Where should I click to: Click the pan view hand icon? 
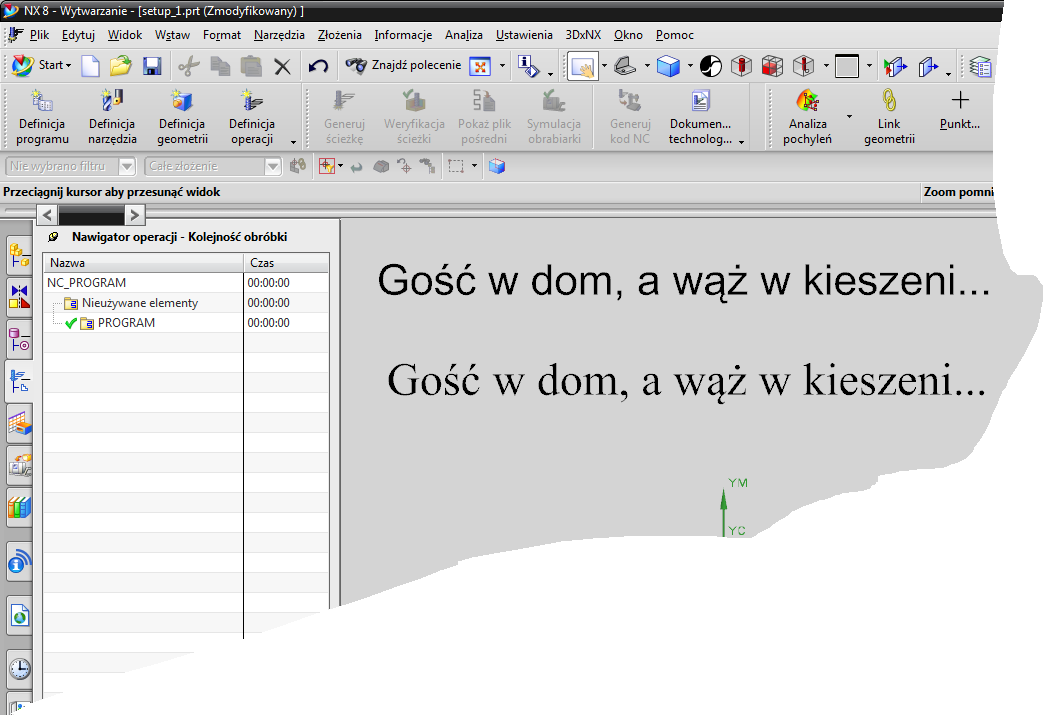[583, 66]
